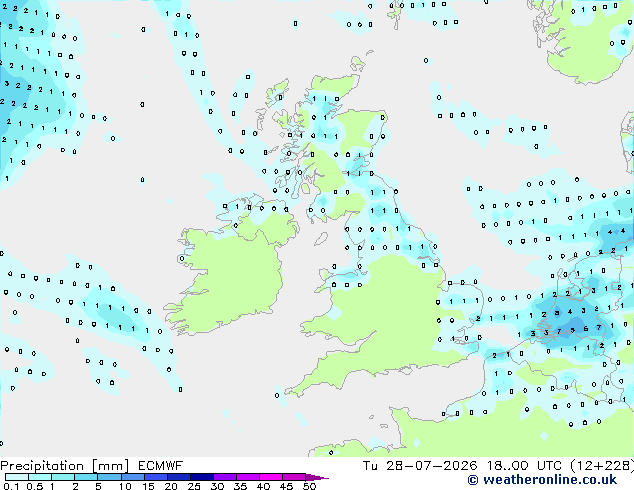The height and width of the screenshot is (490, 634).
Task: Click the '0.5' legend scale label
Action: (34, 486)
